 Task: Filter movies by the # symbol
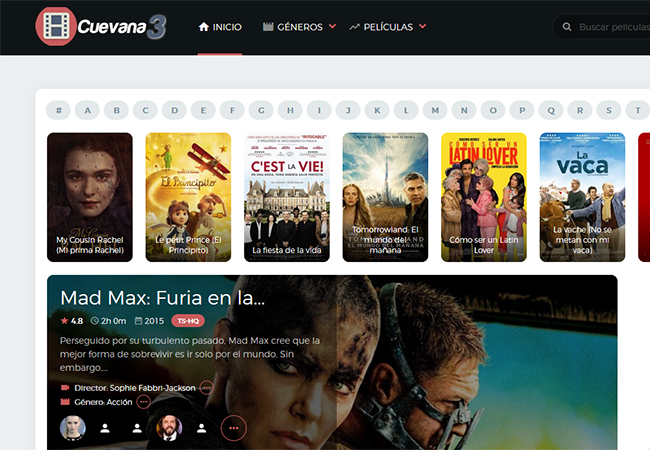(58, 110)
